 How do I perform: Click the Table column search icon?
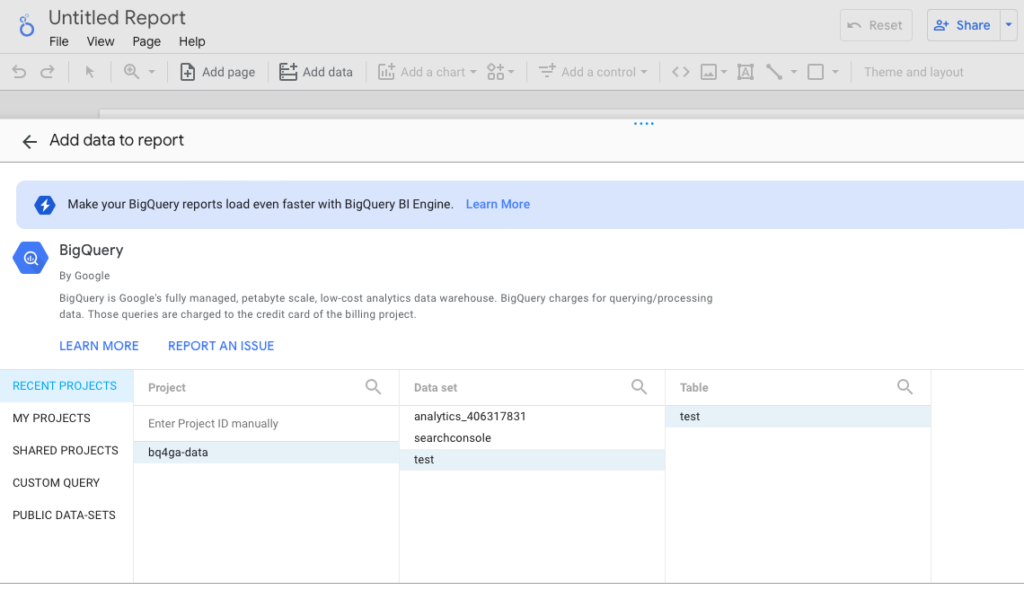(904, 387)
